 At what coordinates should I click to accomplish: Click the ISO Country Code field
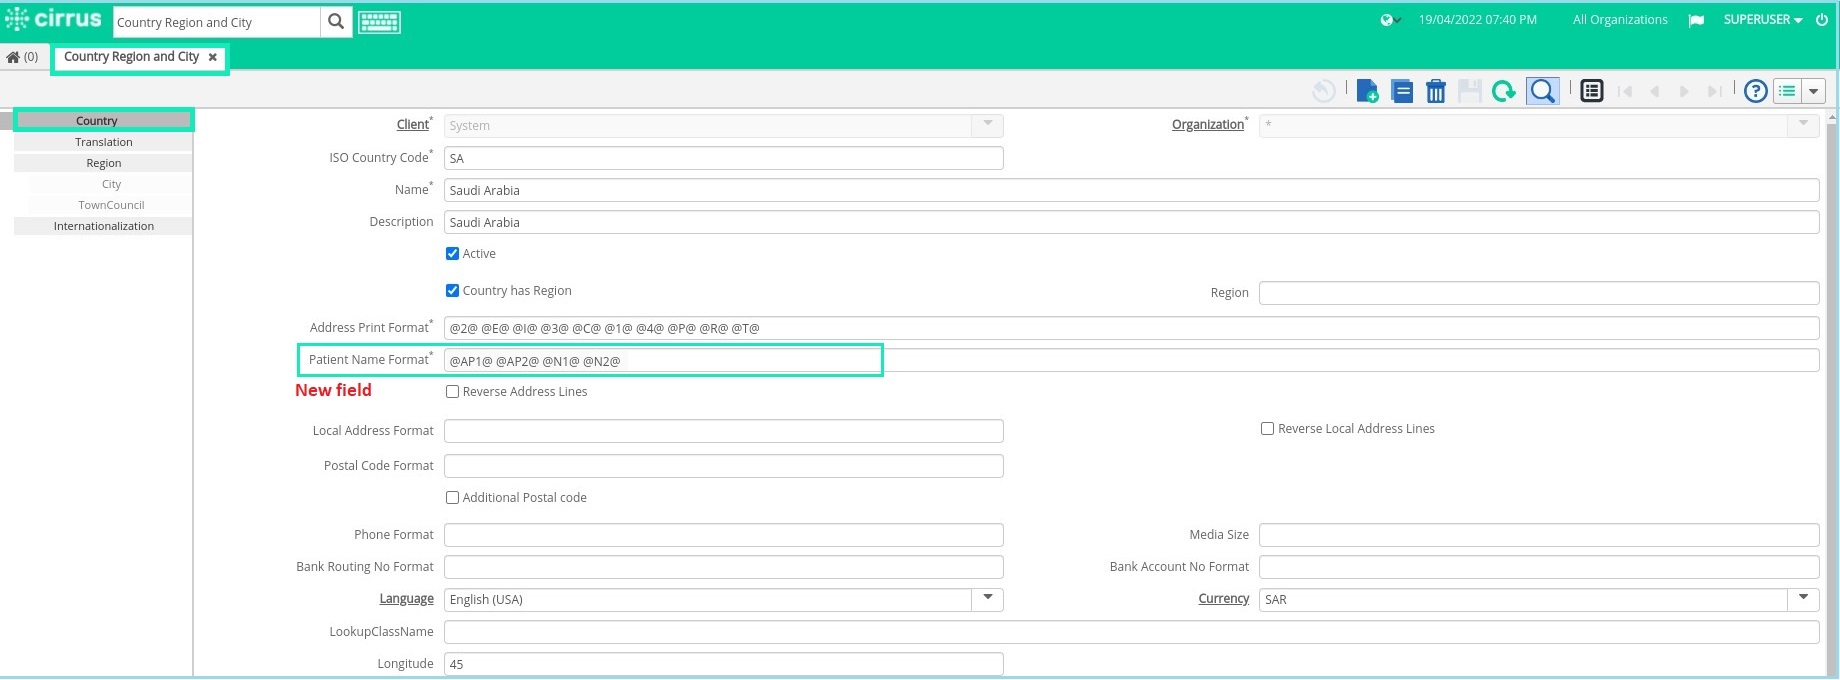[724, 158]
